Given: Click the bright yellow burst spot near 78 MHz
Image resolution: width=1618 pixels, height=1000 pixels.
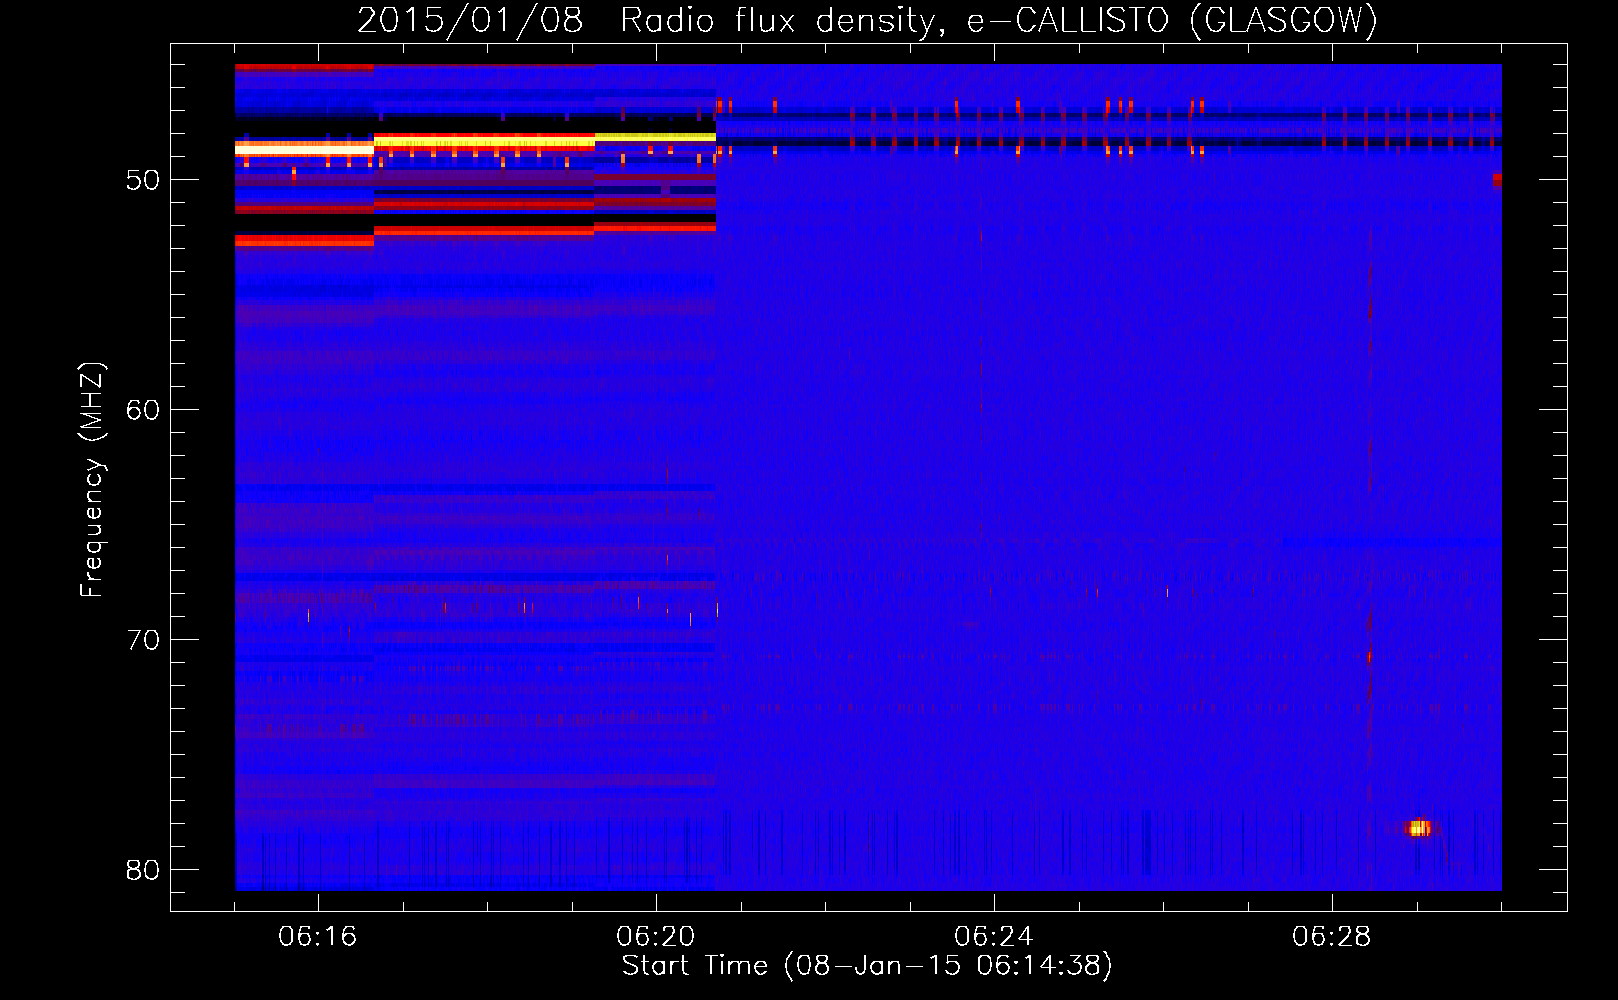Looking at the screenshot, I should point(1418,828).
